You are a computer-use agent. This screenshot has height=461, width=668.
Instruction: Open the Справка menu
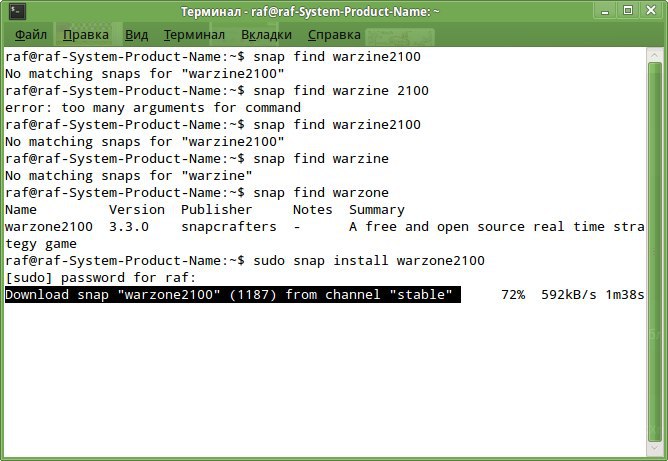334,35
